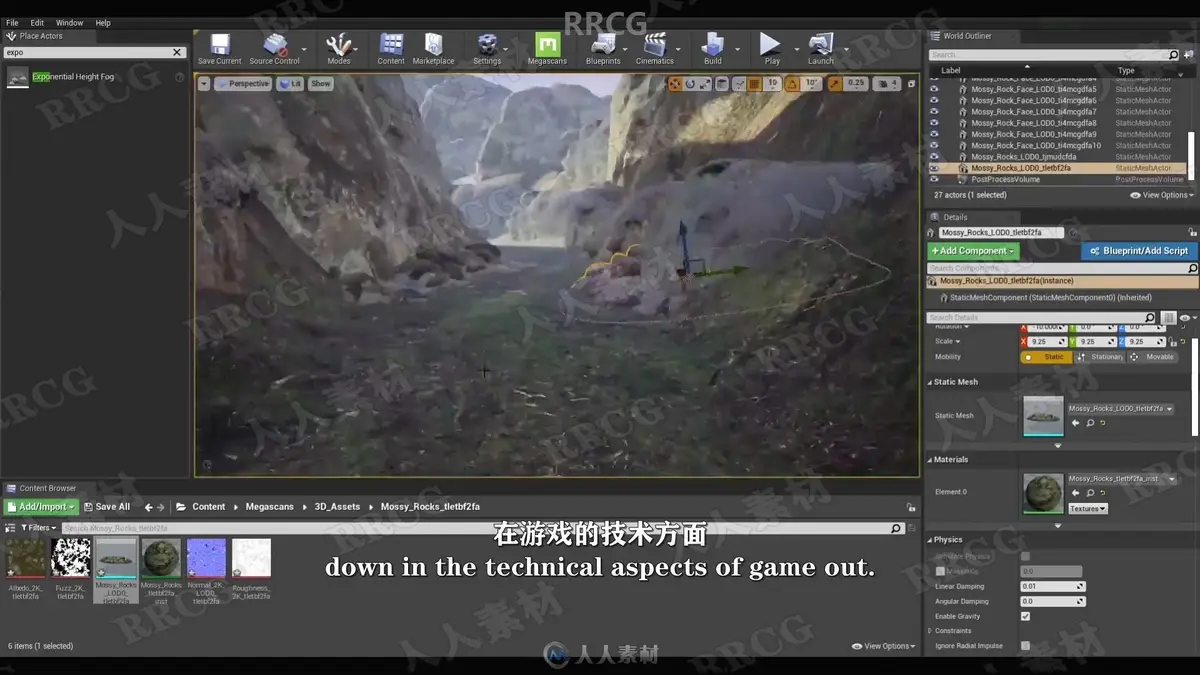Click the Add Component button

click(973, 251)
